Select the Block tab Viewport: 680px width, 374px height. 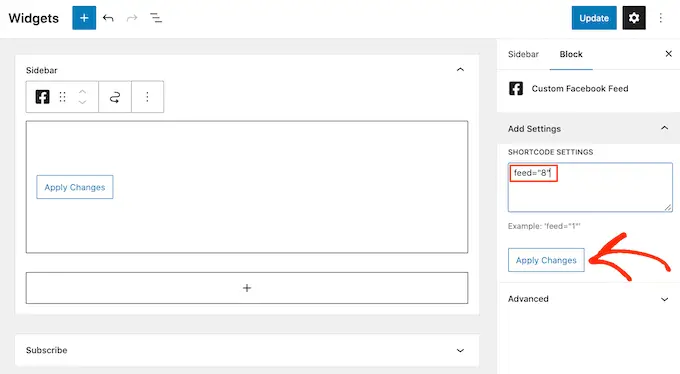click(x=571, y=54)
